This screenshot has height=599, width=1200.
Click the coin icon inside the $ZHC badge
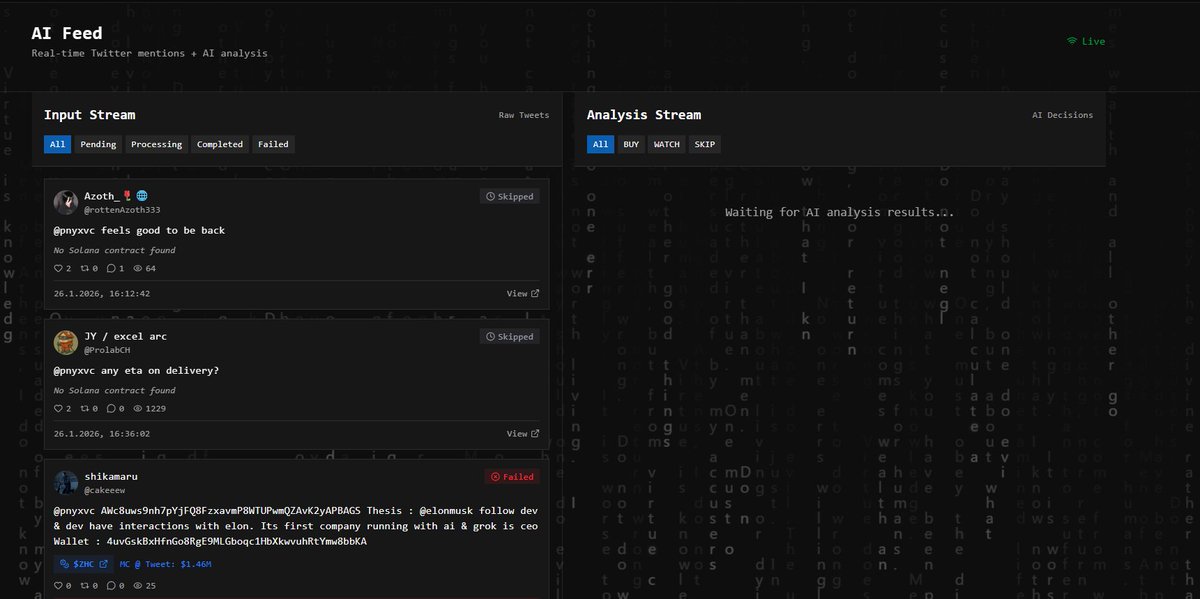[64, 564]
